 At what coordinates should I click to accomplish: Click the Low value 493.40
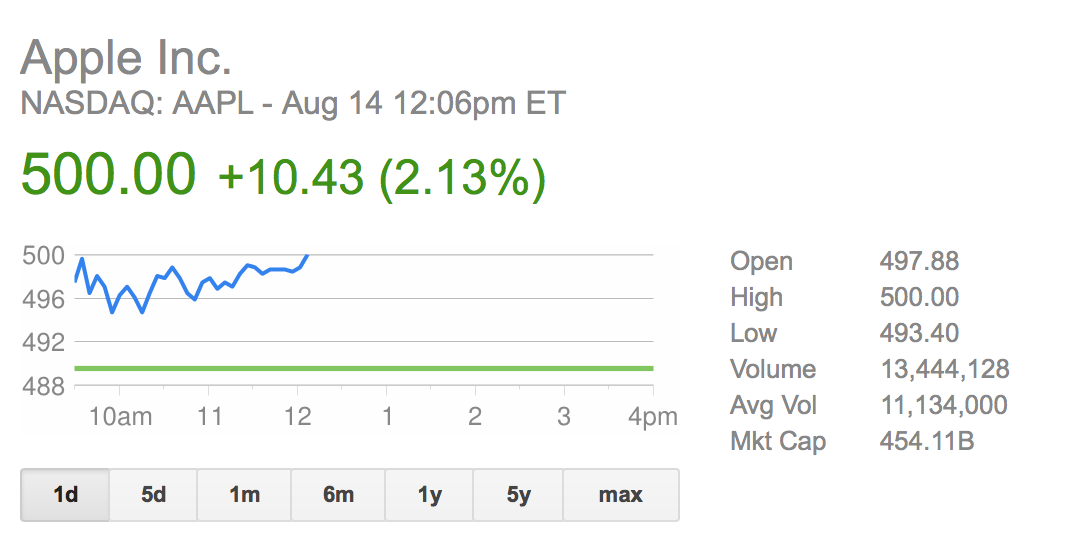(919, 334)
